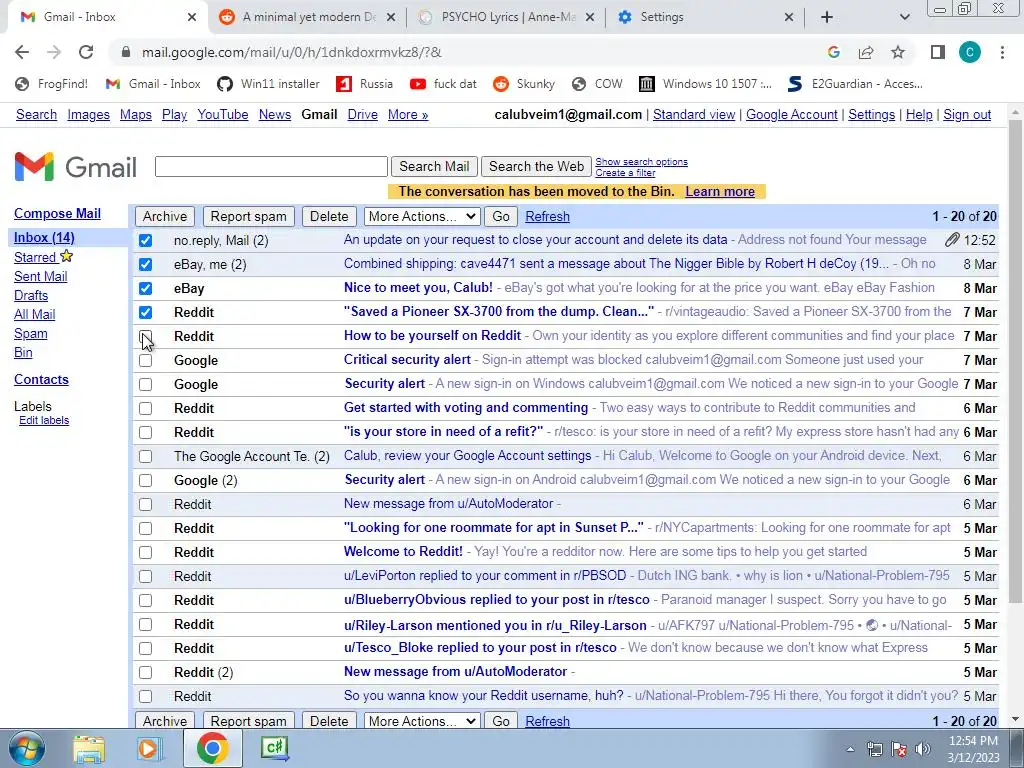1024x768 pixels.
Task: Click the Compose Mail link
Action: click(57, 214)
